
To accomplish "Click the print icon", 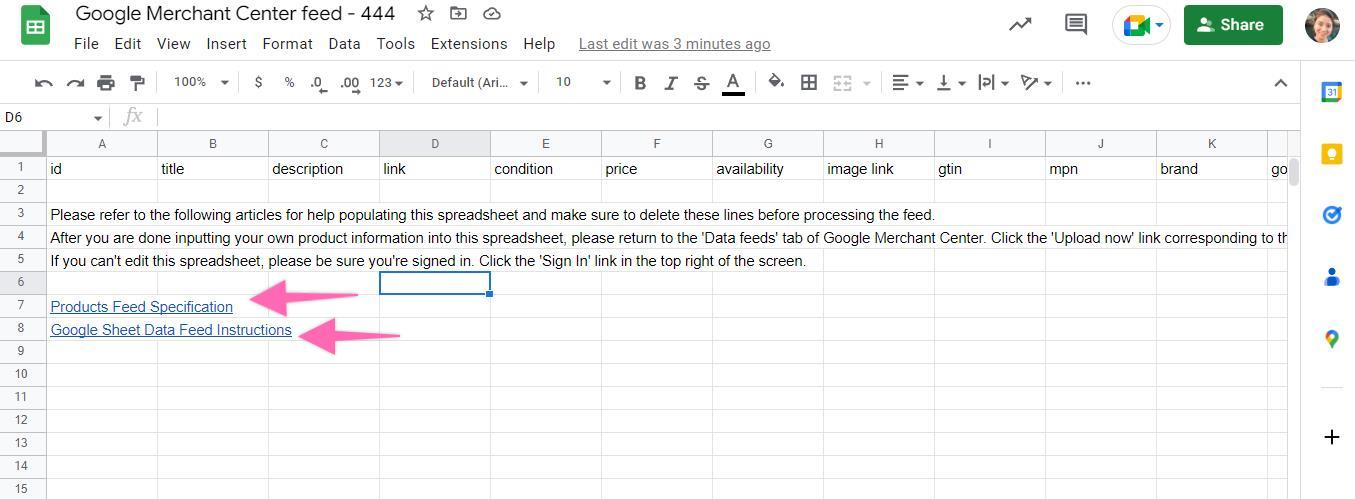I will pos(106,83).
